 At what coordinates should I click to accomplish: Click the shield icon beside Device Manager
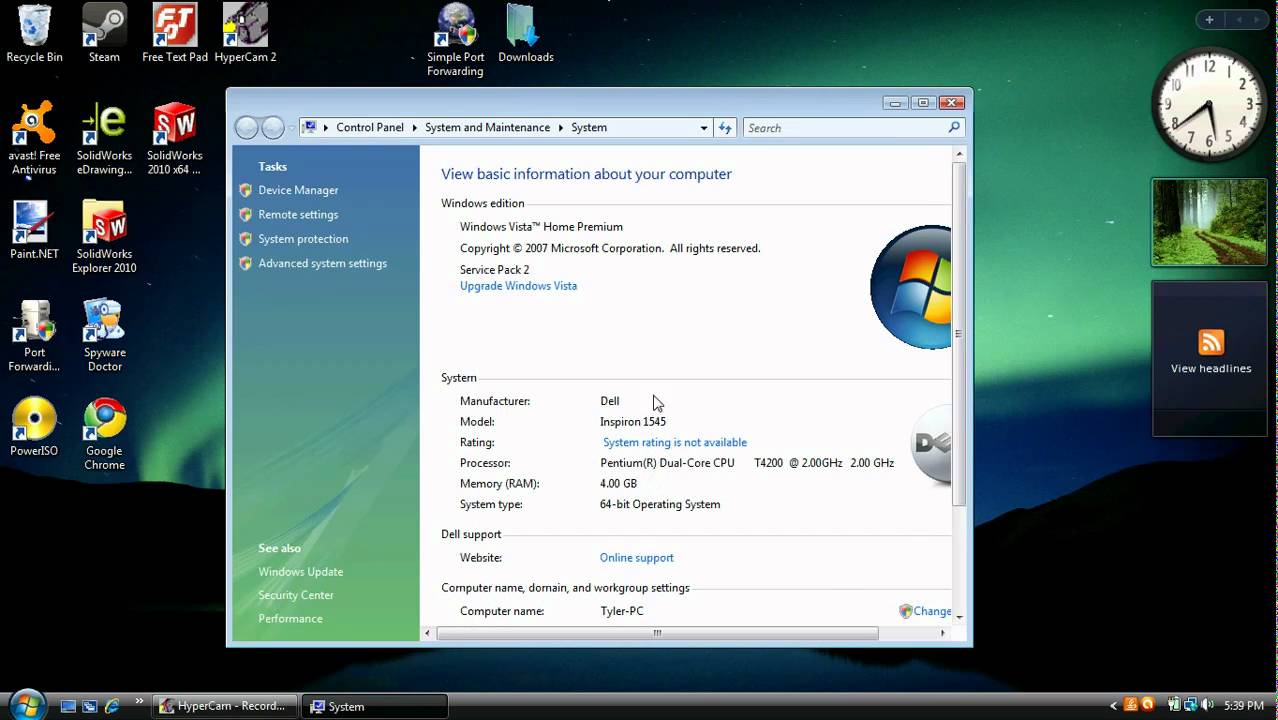tap(246, 190)
